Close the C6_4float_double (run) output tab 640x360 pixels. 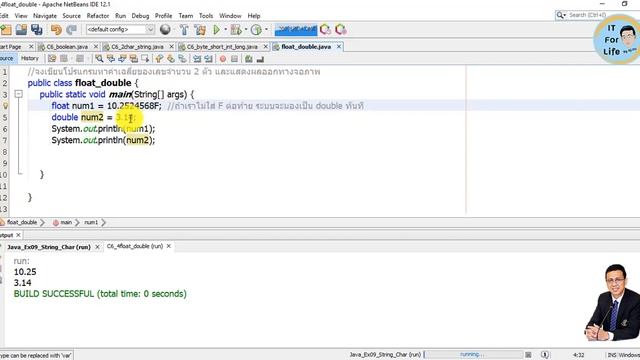point(169,246)
